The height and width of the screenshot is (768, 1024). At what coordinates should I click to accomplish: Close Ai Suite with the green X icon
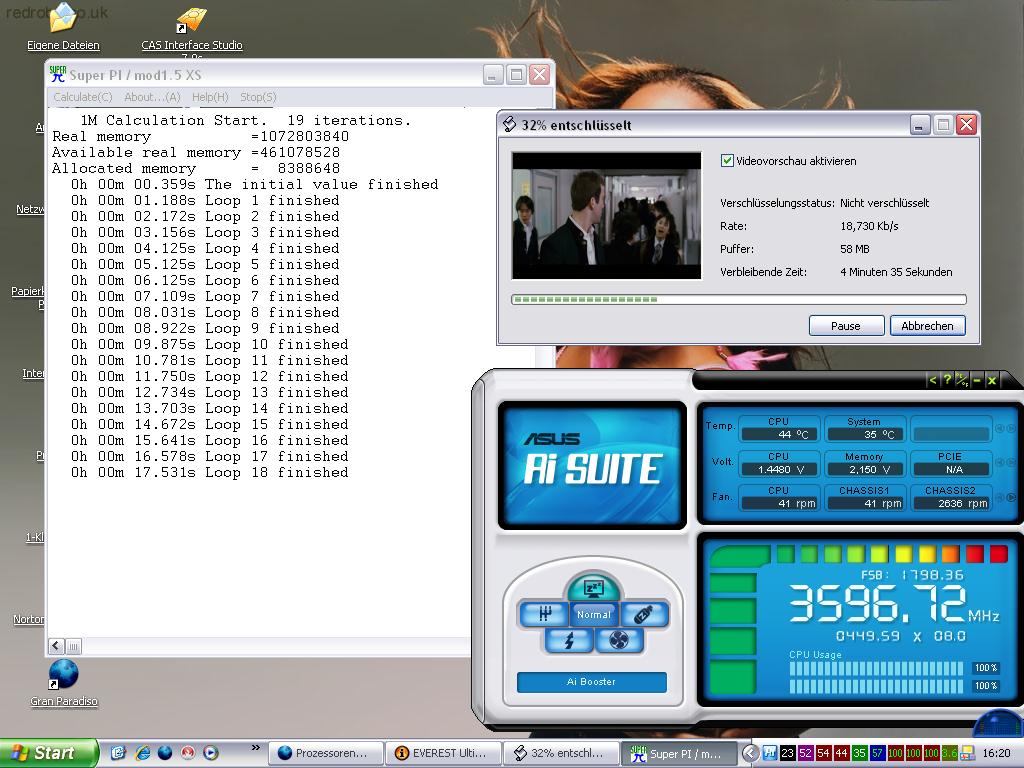(x=992, y=380)
